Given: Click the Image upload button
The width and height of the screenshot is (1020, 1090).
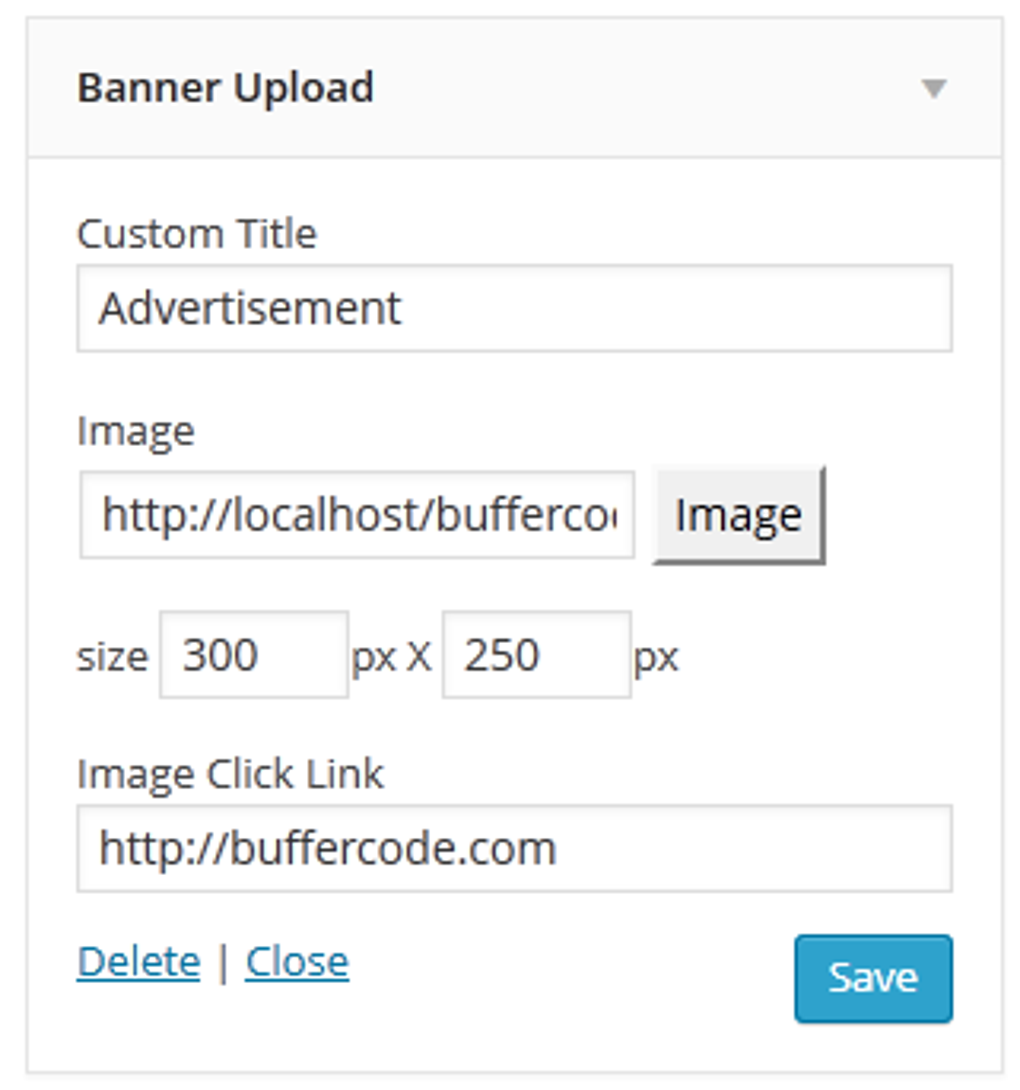Looking at the screenshot, I should click(736, 515).
